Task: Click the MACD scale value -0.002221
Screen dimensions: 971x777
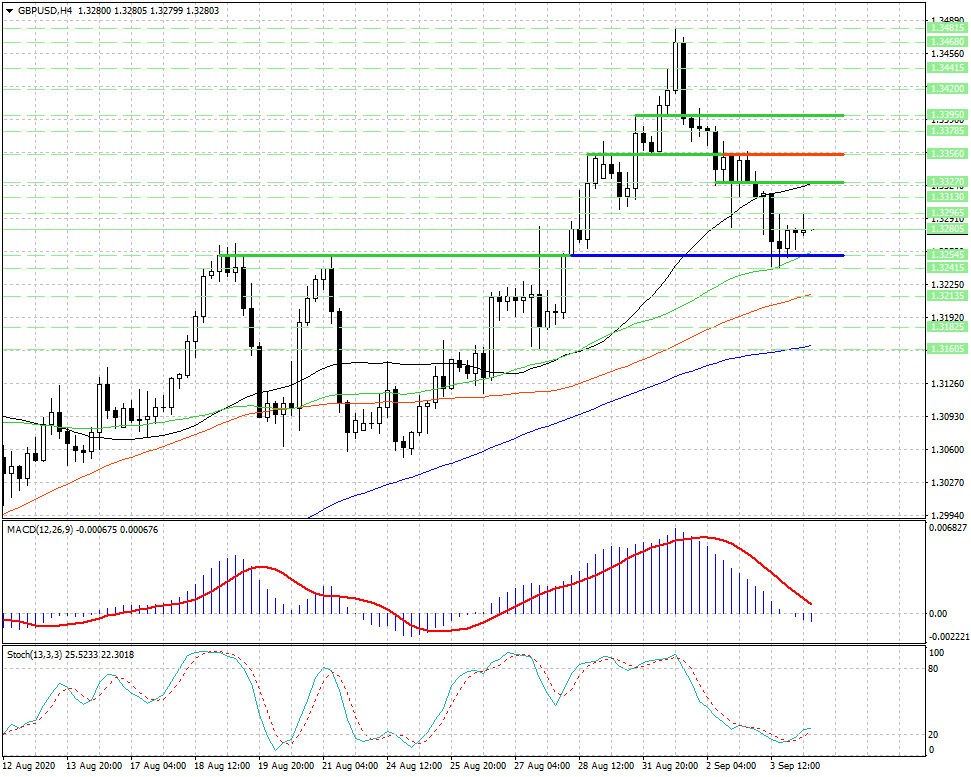Action: 947,636
